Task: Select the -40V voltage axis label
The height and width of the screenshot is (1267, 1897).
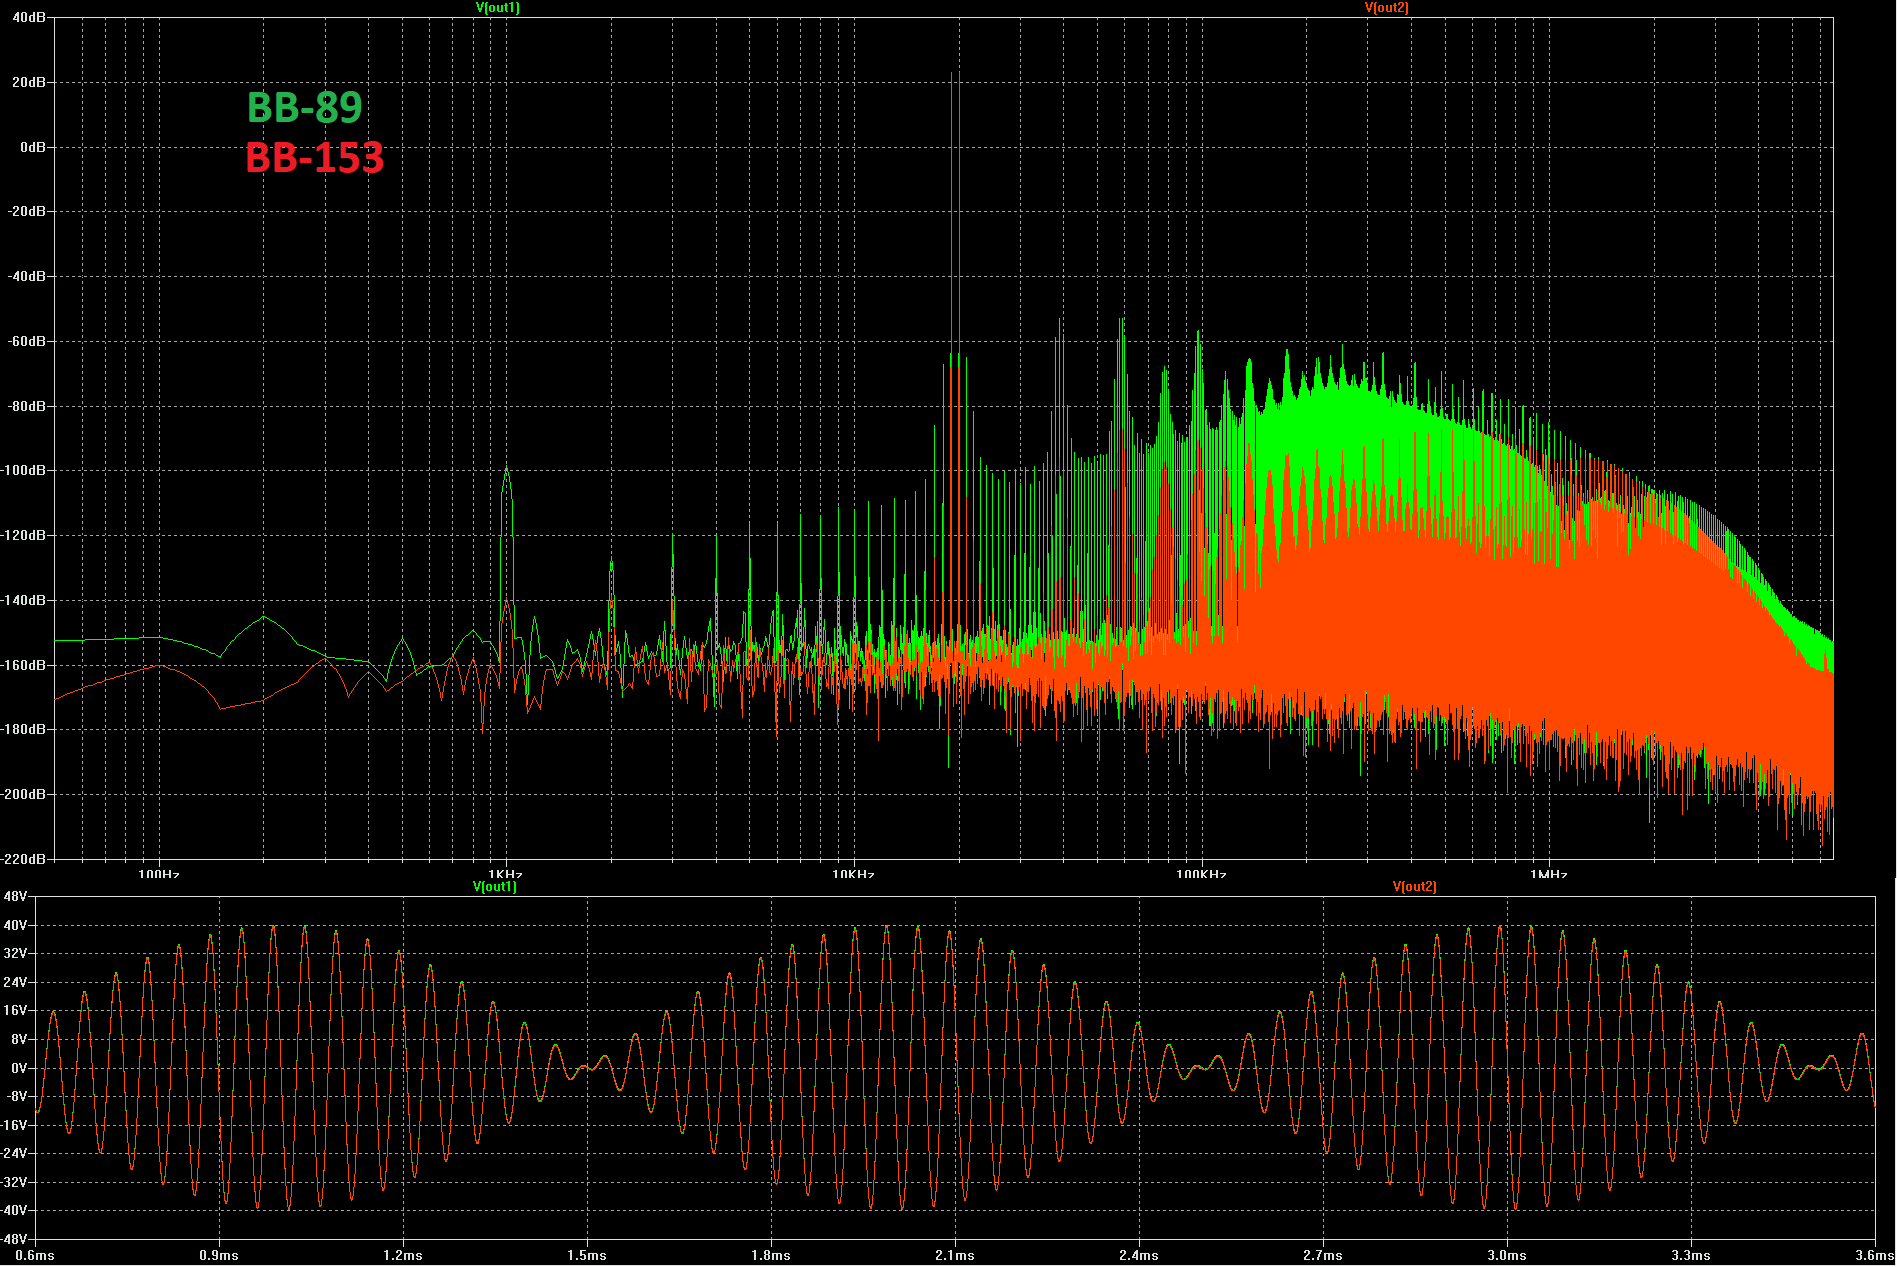Action: 14,1211
